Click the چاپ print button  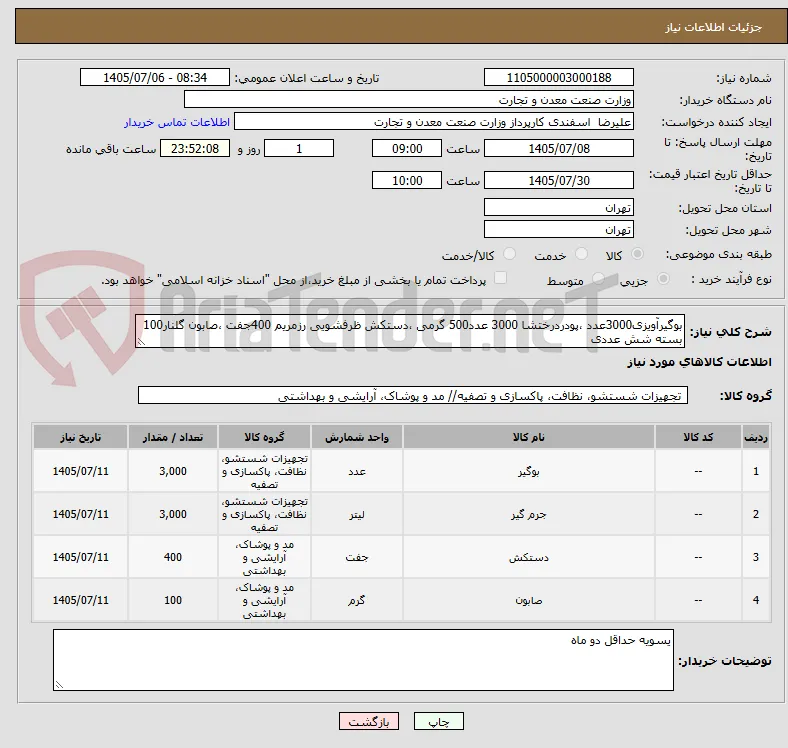[x=439, y=721]
